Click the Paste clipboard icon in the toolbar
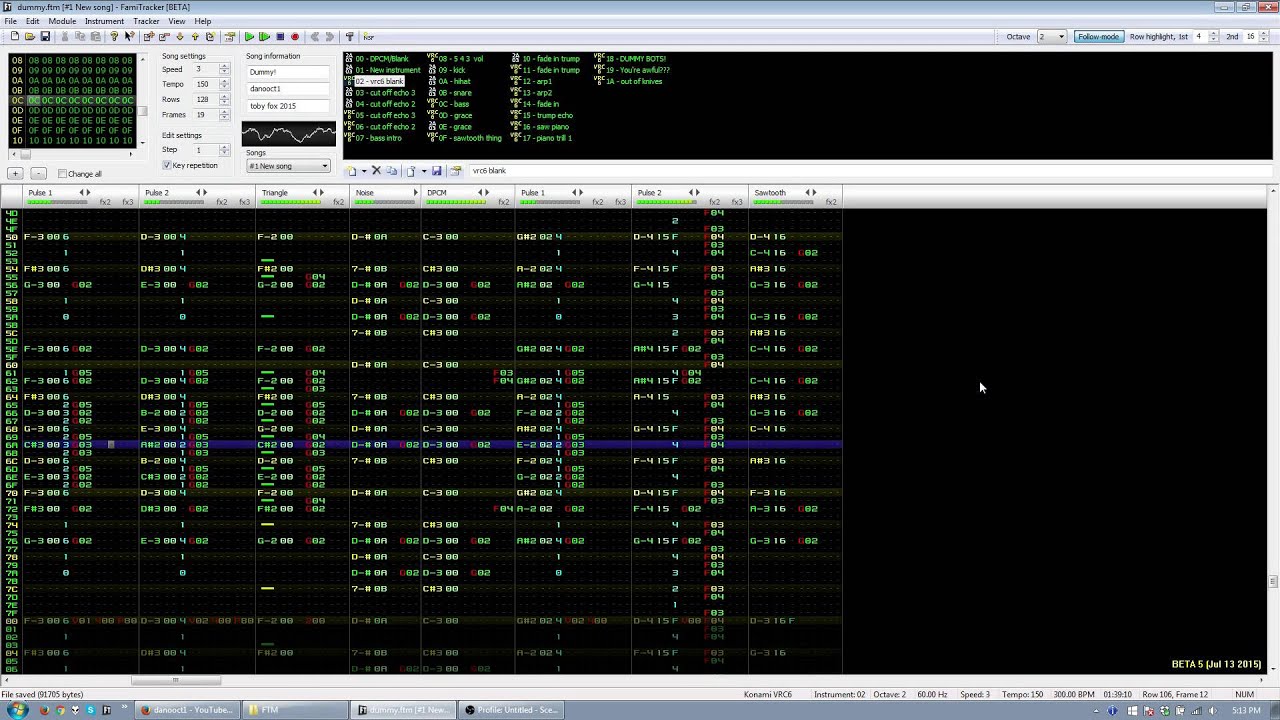The width and height of the screenshot is (1280, 720). (95, 36)
